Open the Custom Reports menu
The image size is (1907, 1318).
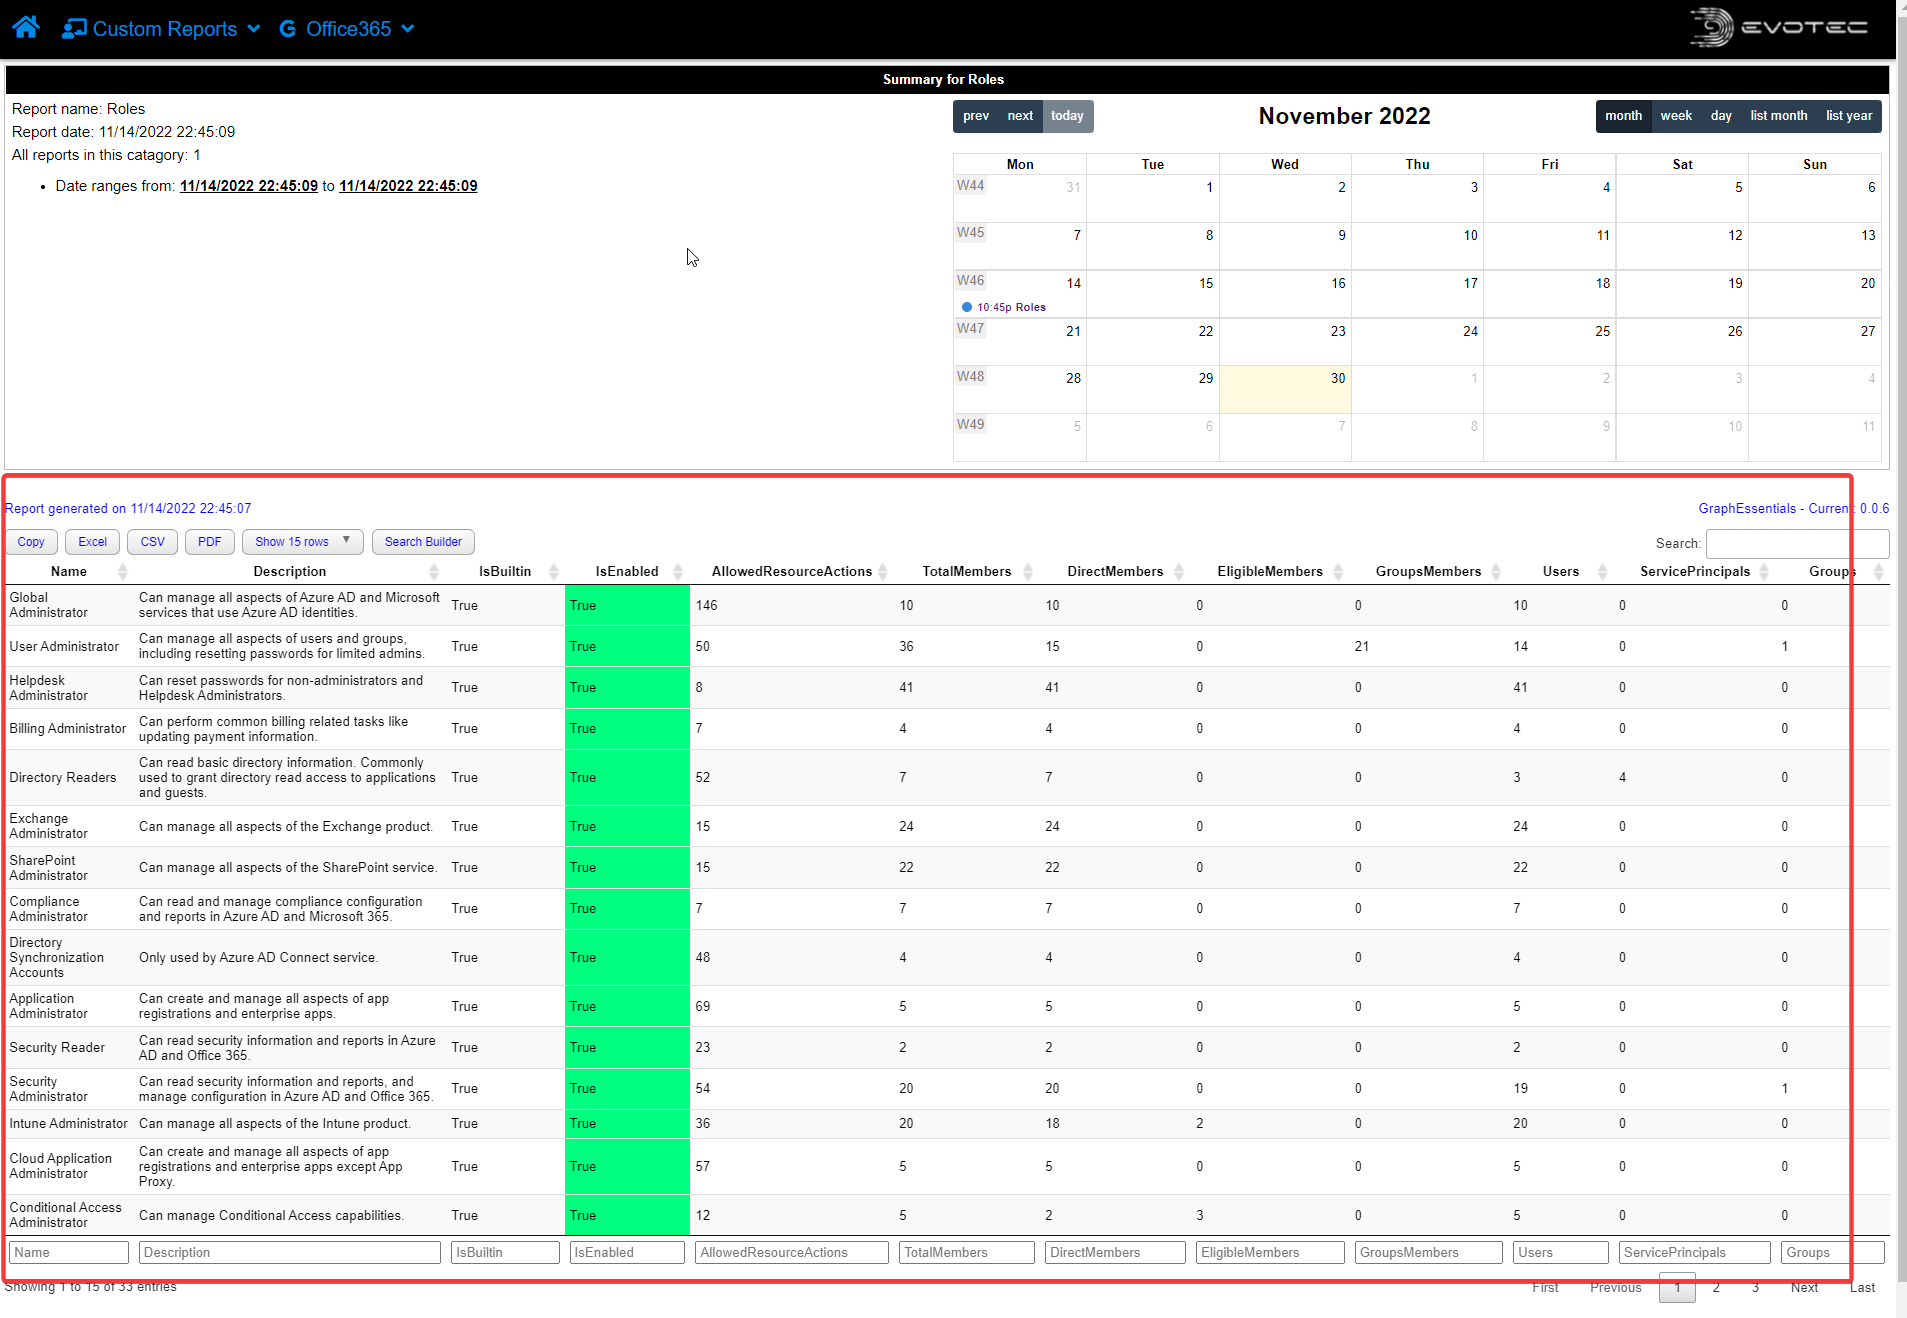(161, 29)
